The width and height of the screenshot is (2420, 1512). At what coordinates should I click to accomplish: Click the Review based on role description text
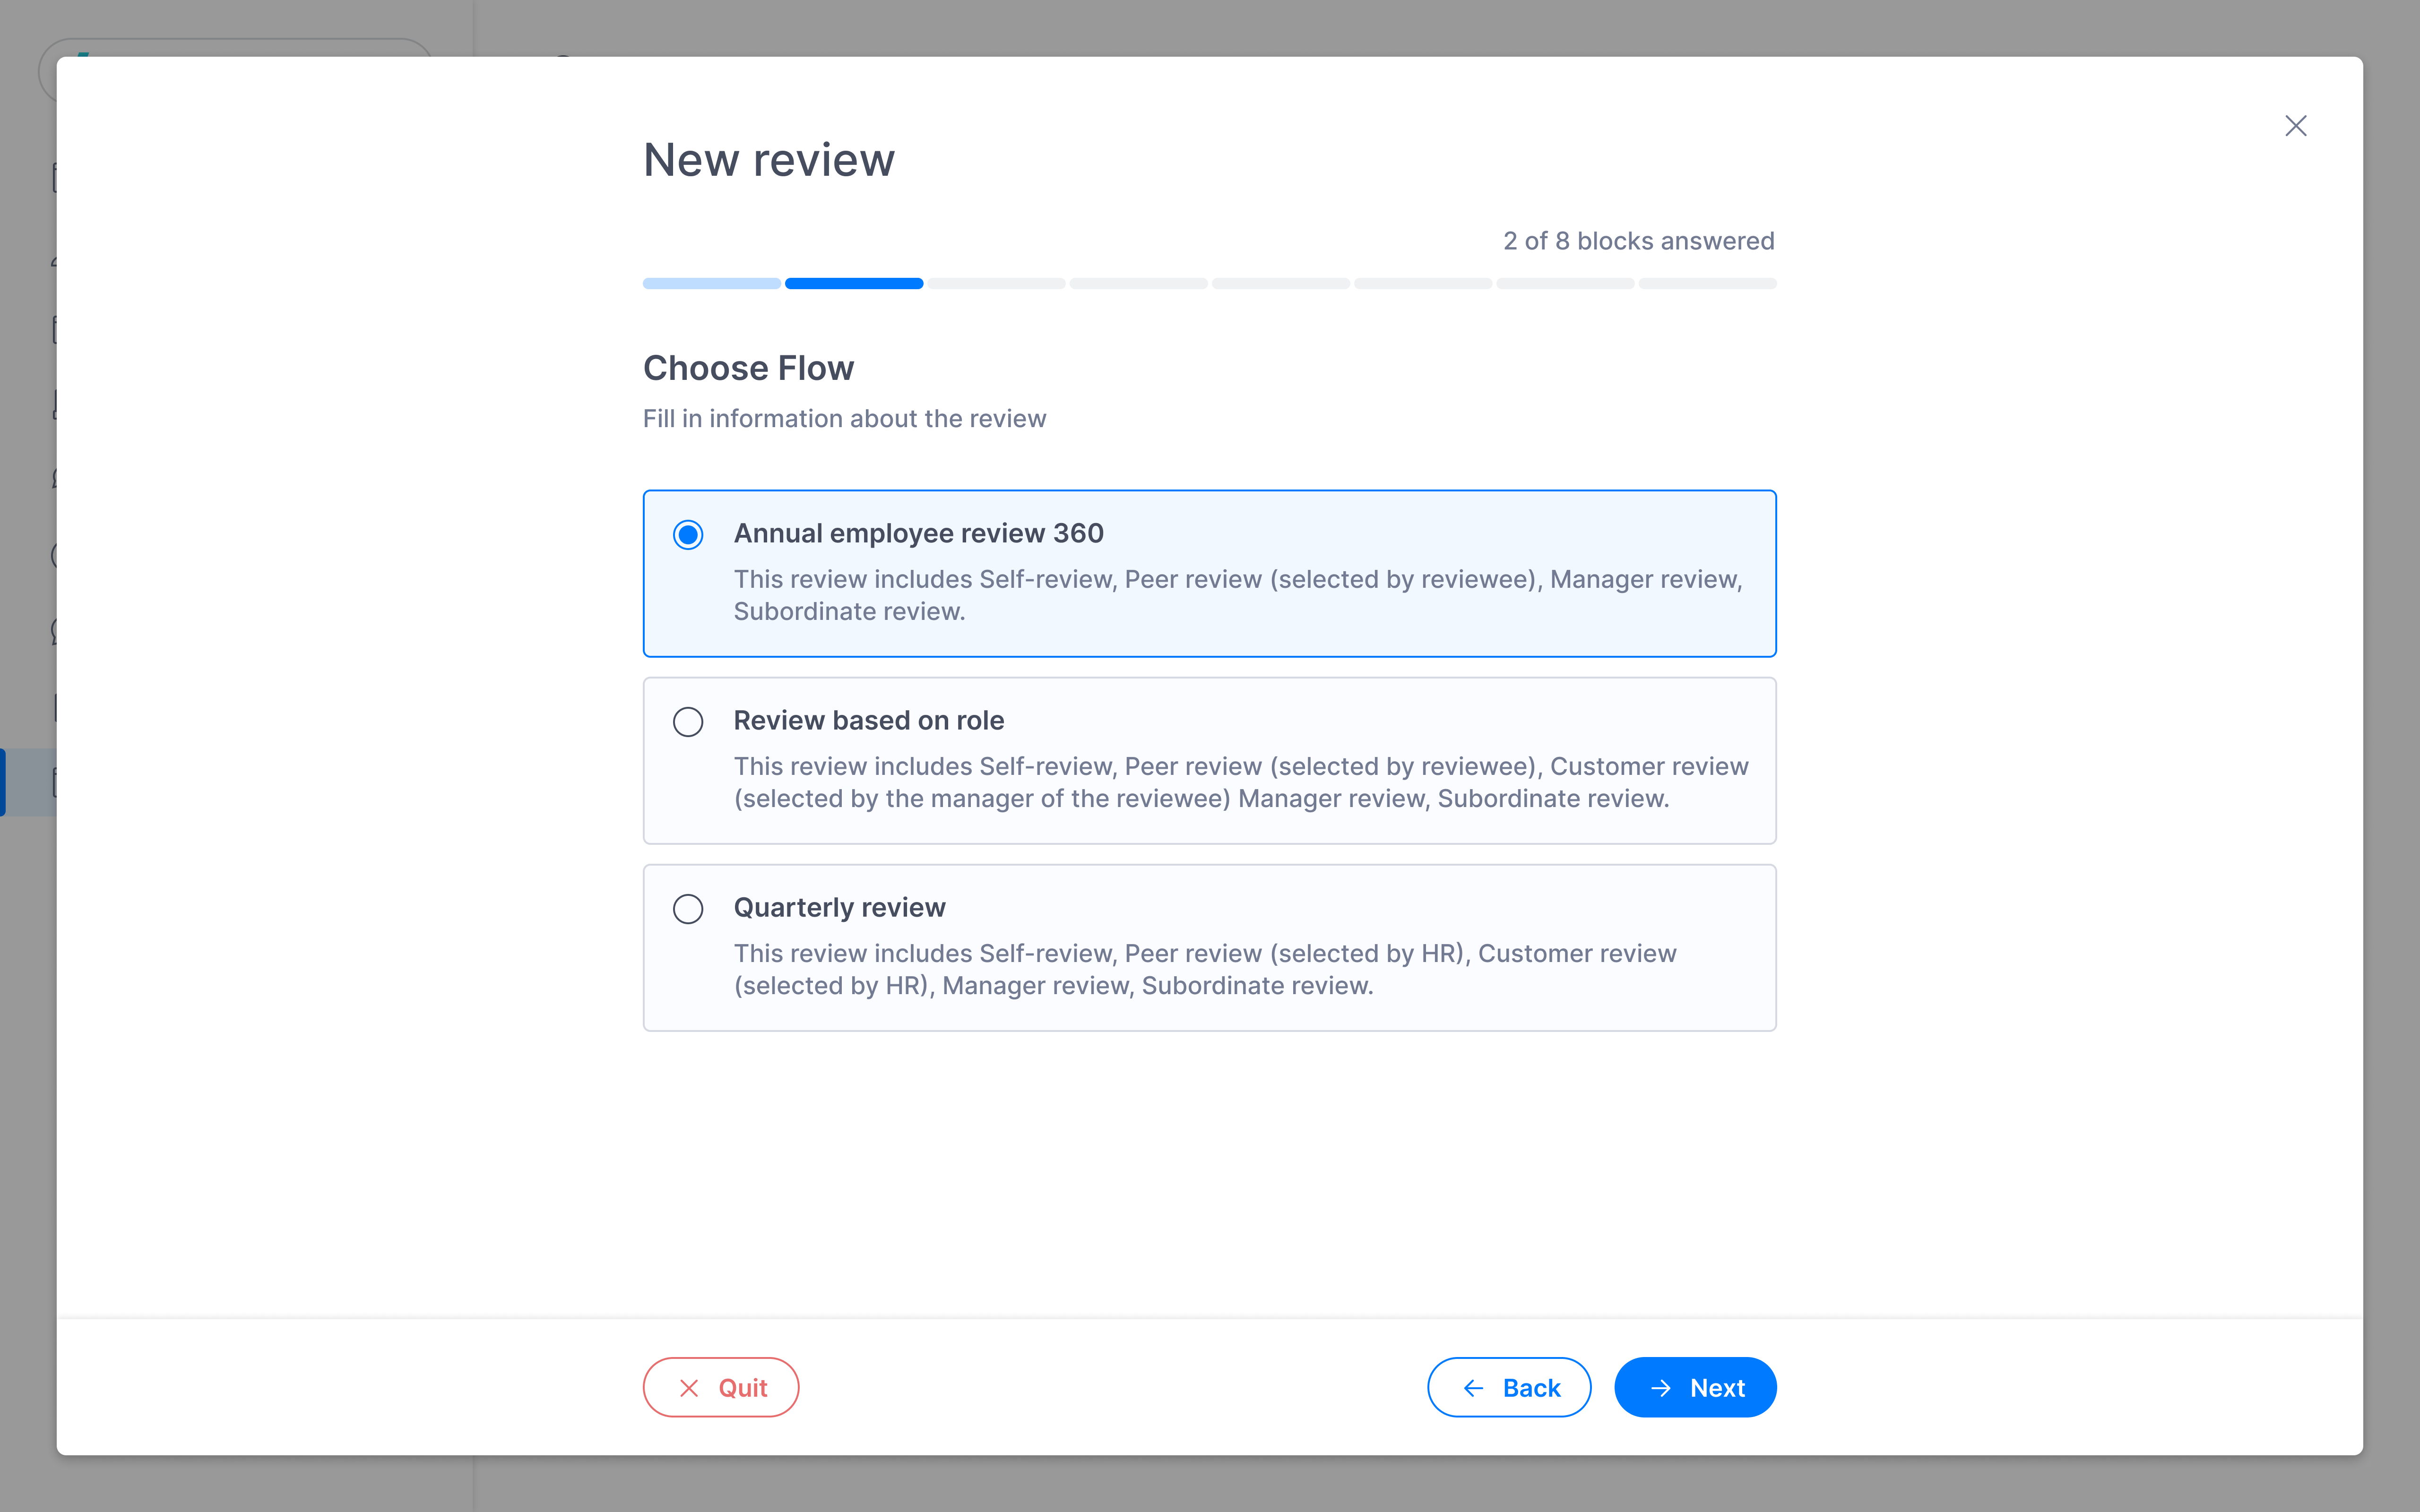coord(1240,782)
